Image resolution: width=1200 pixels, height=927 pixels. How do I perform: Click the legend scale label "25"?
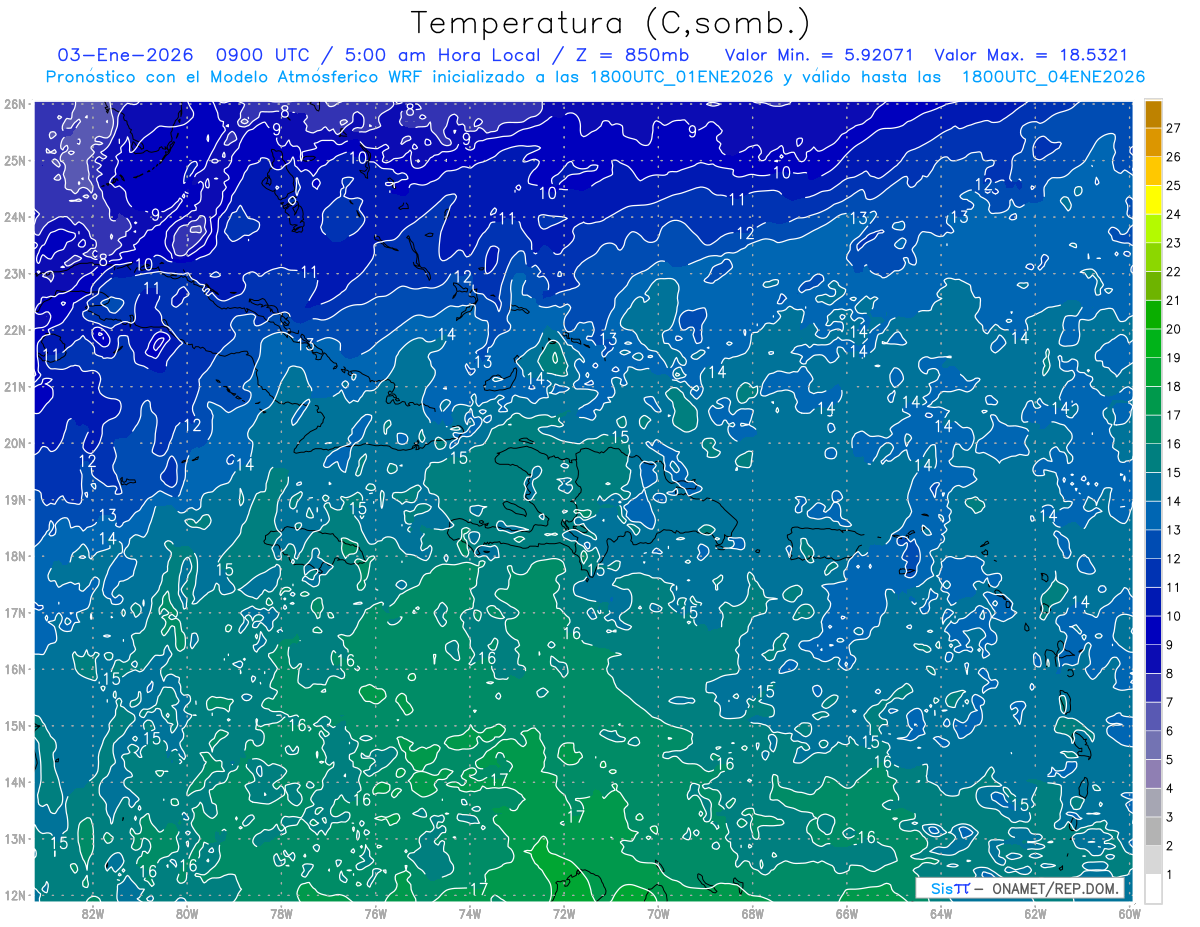(1174, 186)
